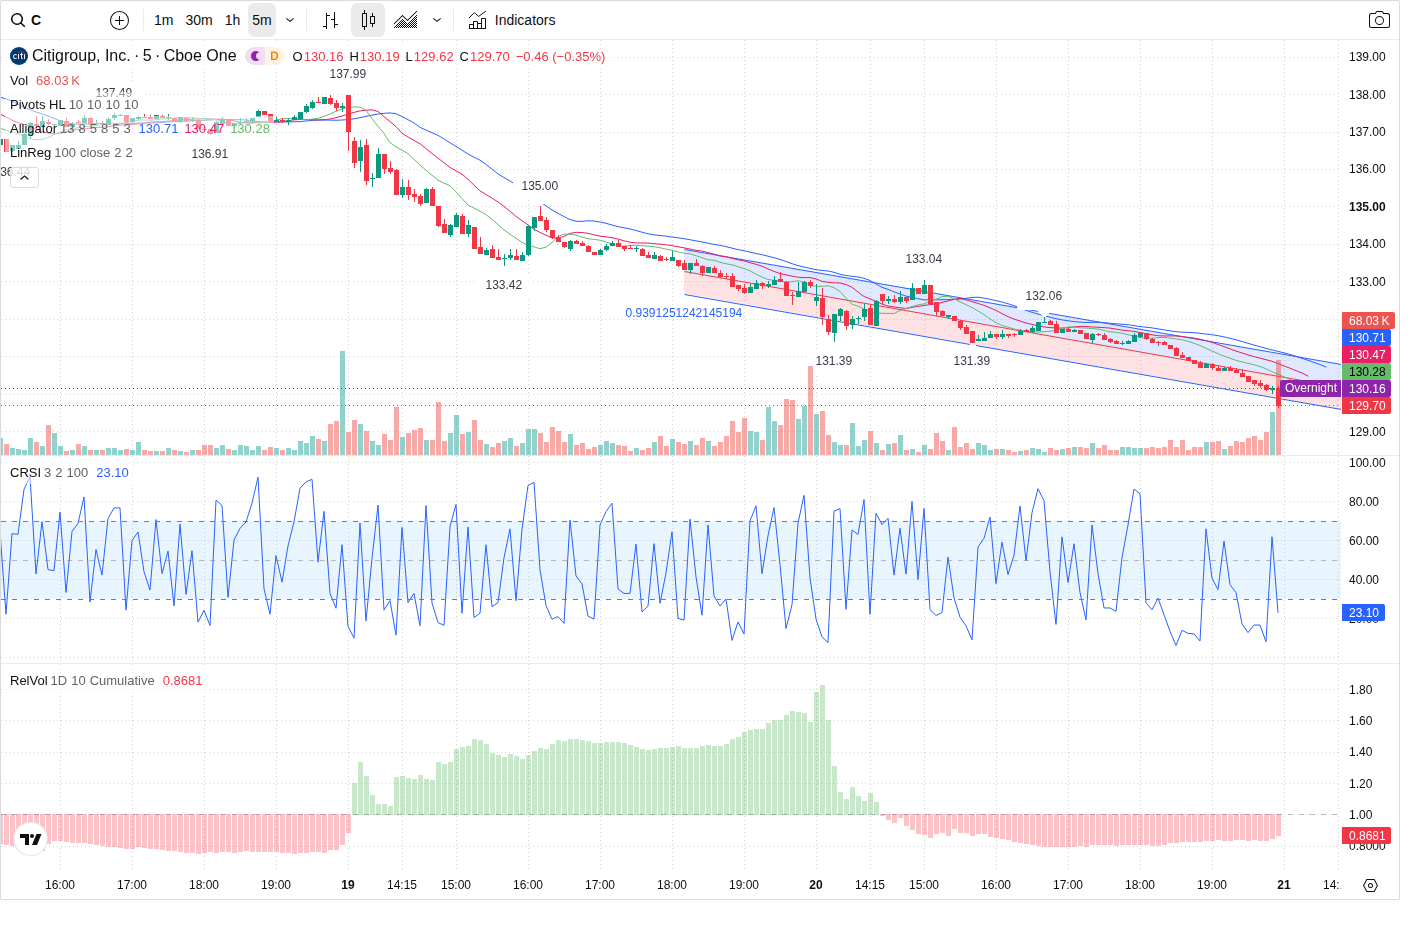Click the date 19 on time axis
1420x950 pixels.
click(x=348, y=885)
